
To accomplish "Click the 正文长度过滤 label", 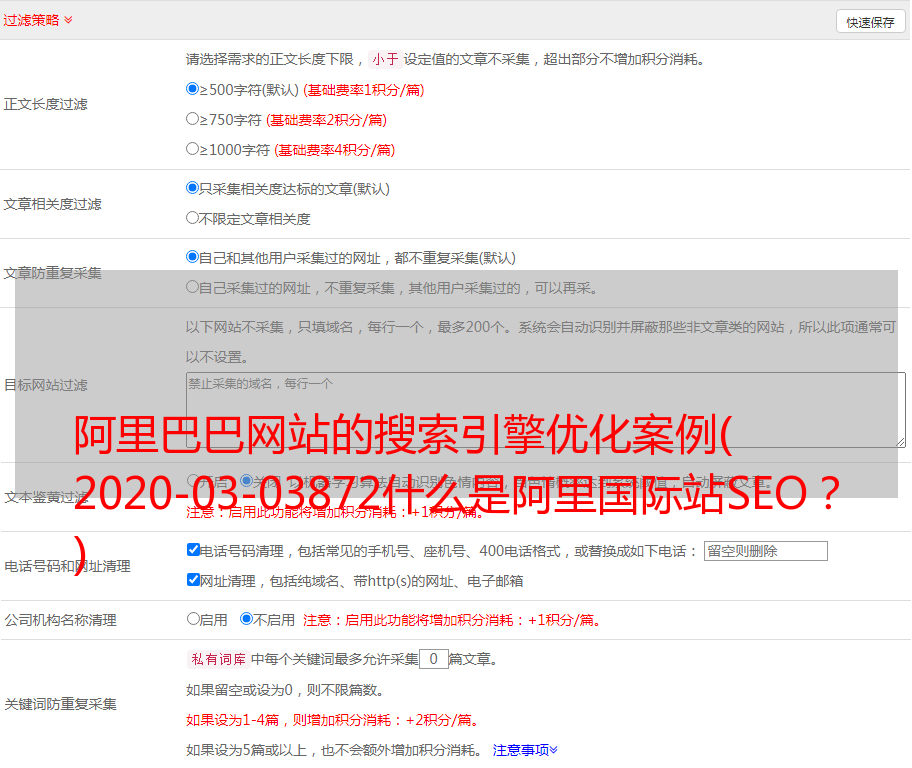I will (x=45, y=104).
